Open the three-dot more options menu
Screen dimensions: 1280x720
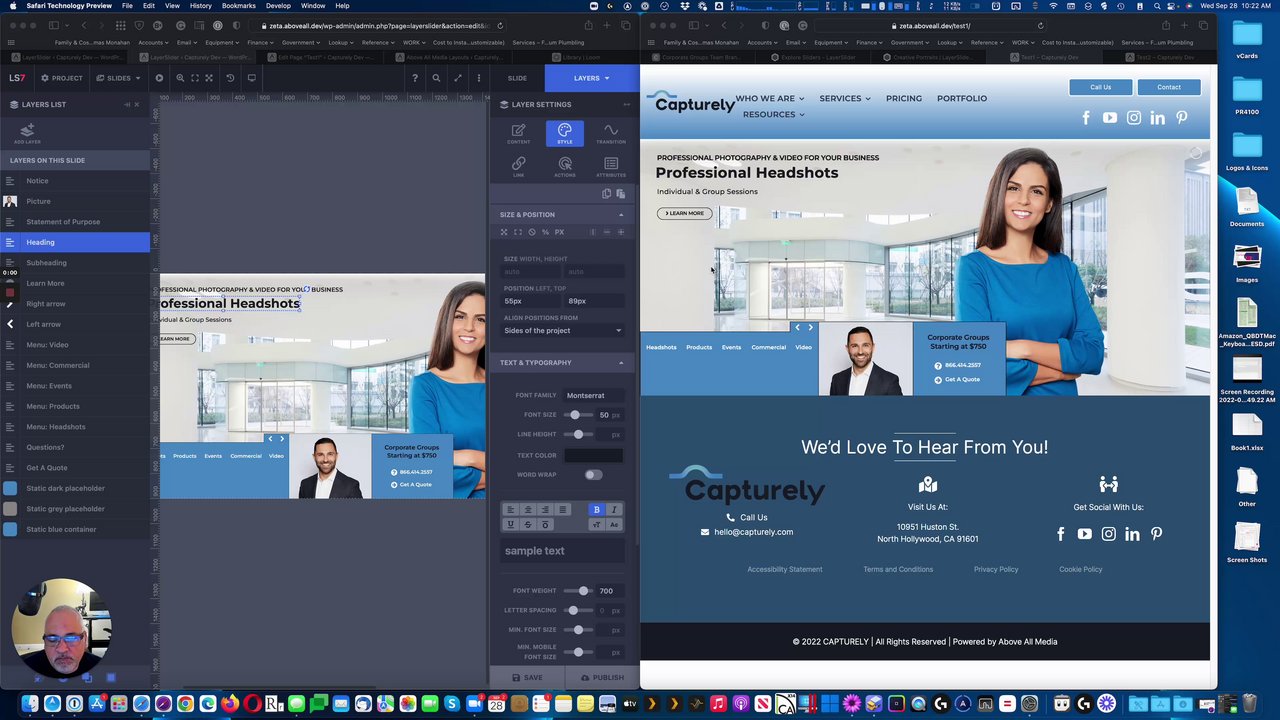point(478,78)
